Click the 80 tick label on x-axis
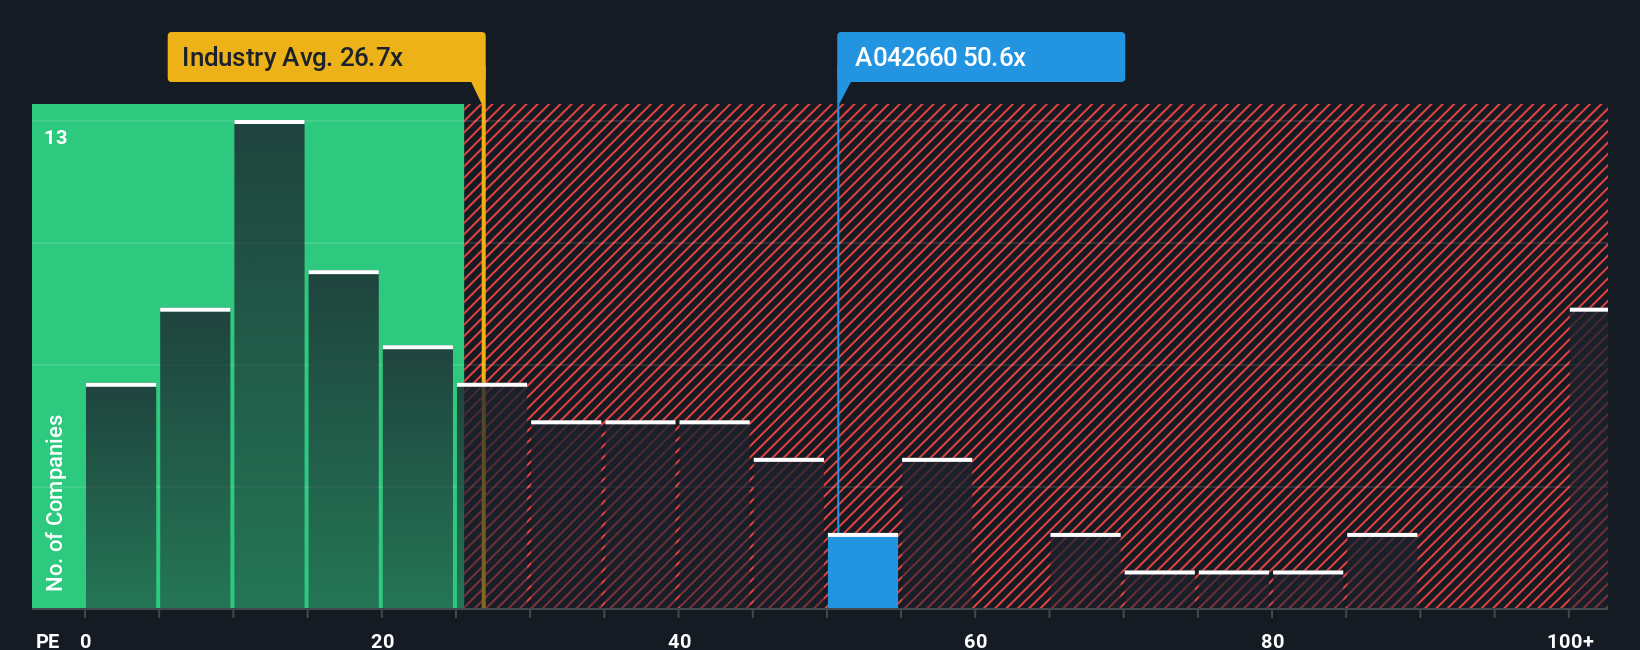This screenshot has width=1640, height=650. (x=1272, y=640)
